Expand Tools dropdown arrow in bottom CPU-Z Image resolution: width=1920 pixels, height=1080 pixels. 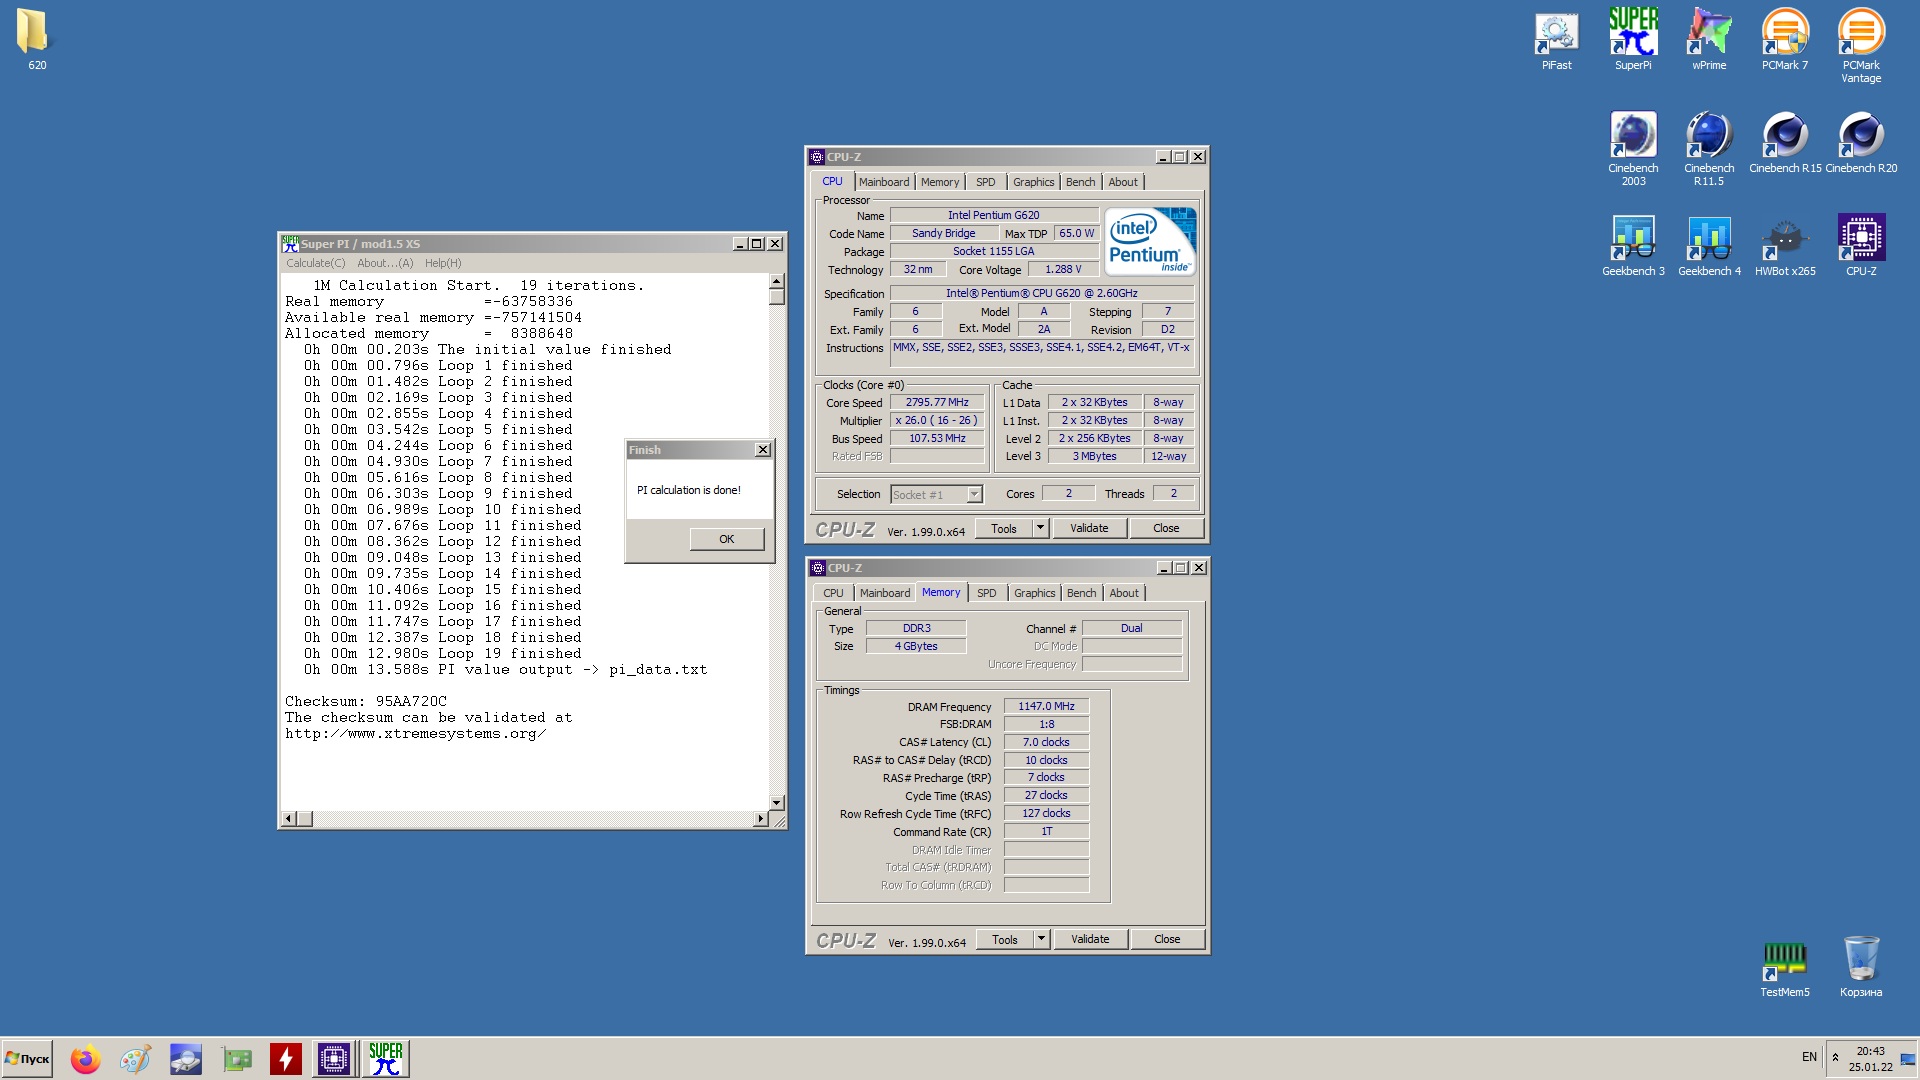1041,940
